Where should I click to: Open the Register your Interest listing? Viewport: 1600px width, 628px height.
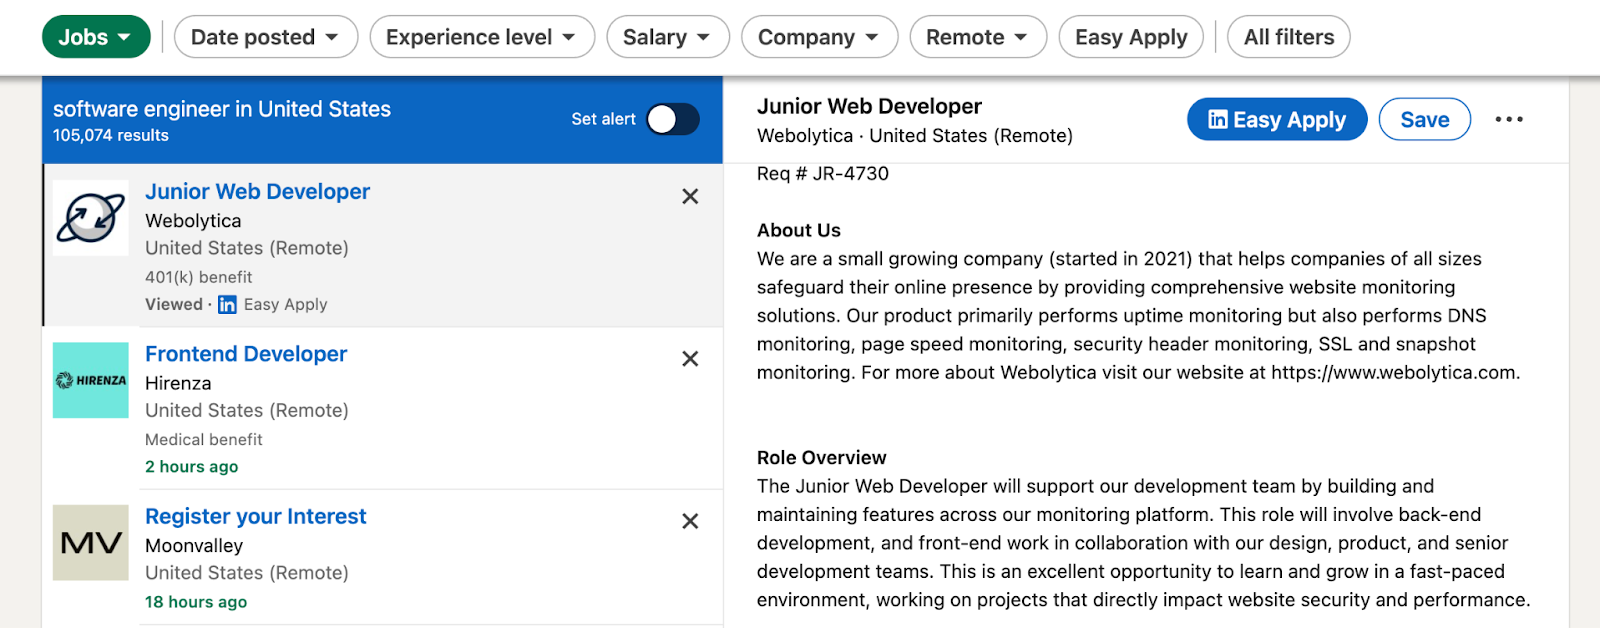tap(256, 516)
